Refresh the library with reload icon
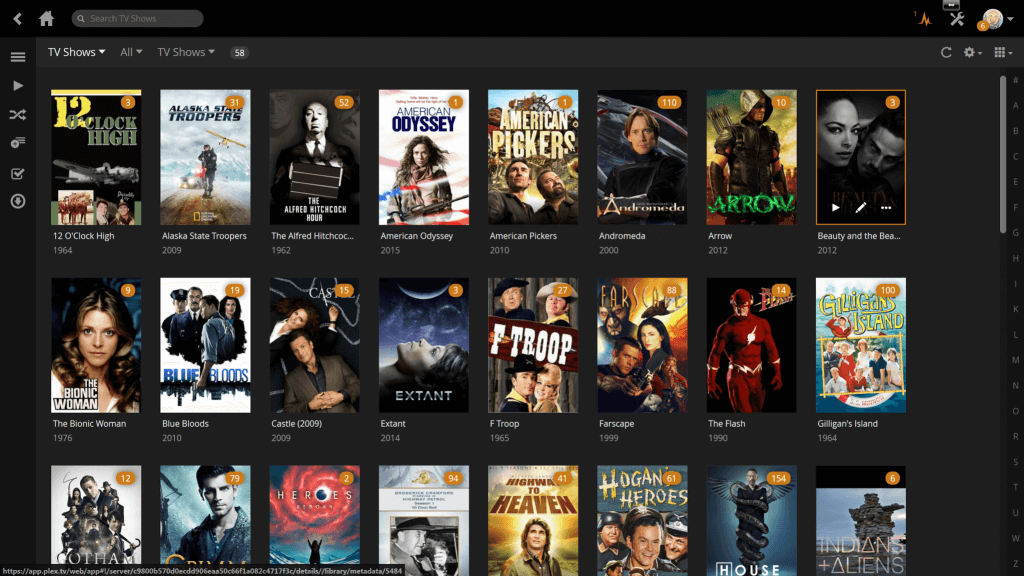Image resolution: width=1024 pixels, height=576 pixels. [946, 52]
